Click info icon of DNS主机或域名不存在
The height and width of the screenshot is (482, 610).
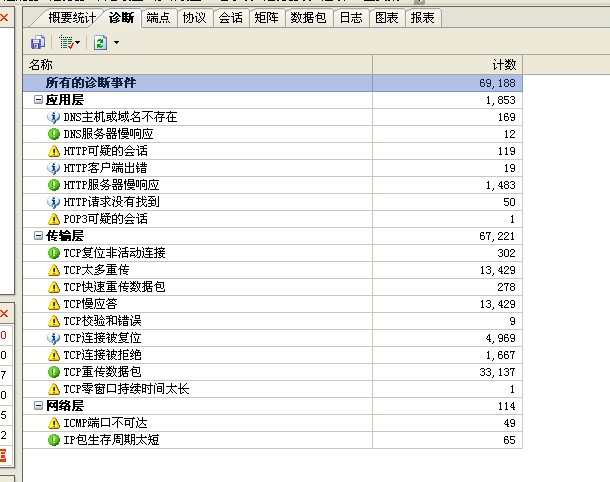point(53,117)
